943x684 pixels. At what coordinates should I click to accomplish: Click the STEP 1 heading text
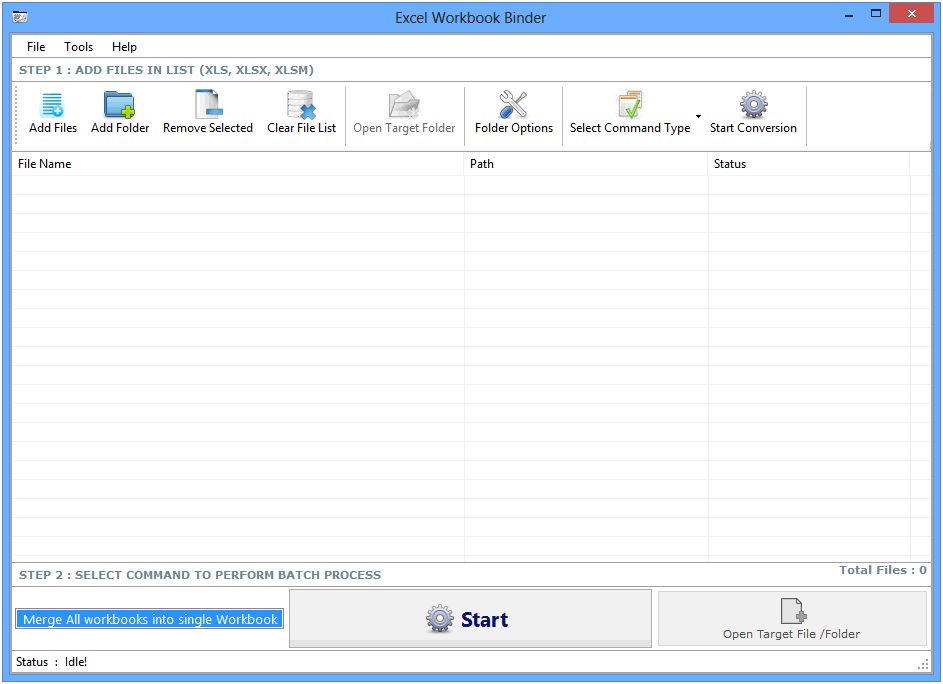point(166,70)
